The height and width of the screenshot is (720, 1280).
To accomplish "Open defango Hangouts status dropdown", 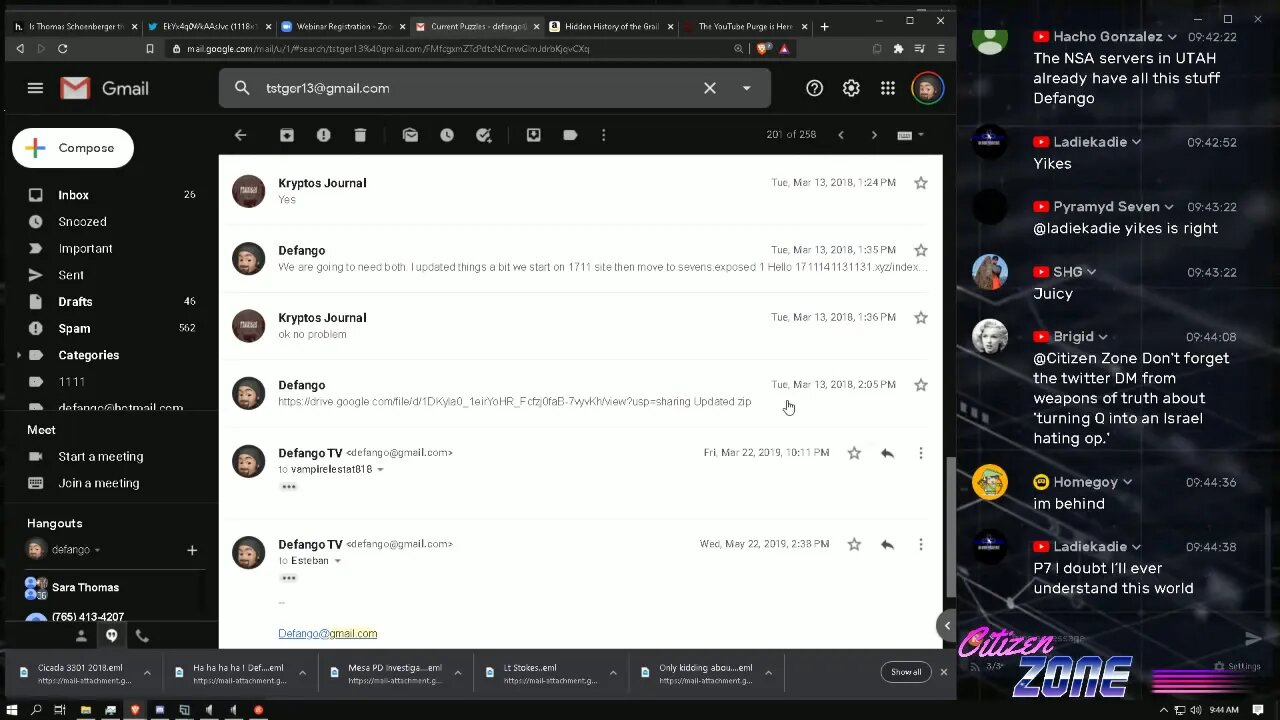I will coord(97,550).
